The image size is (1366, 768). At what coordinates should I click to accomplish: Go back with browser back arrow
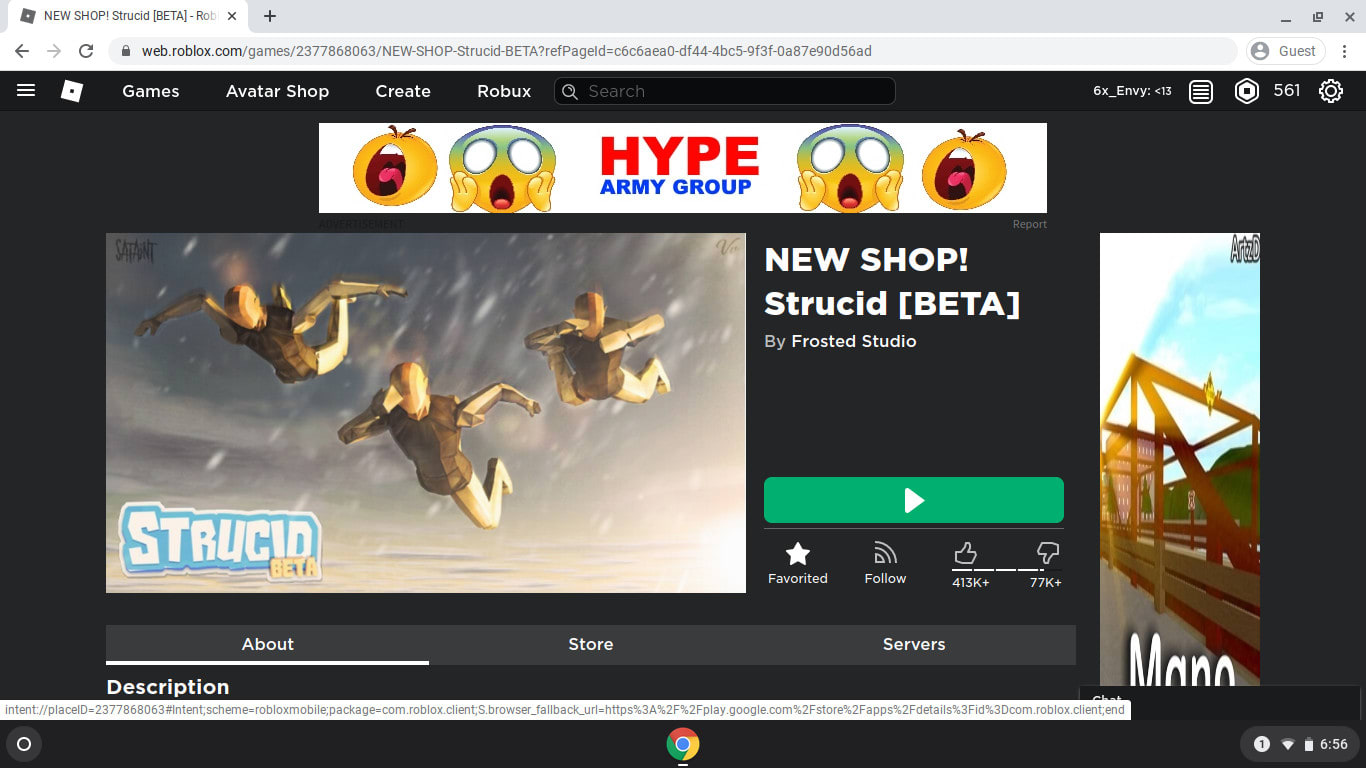point(22,51)
